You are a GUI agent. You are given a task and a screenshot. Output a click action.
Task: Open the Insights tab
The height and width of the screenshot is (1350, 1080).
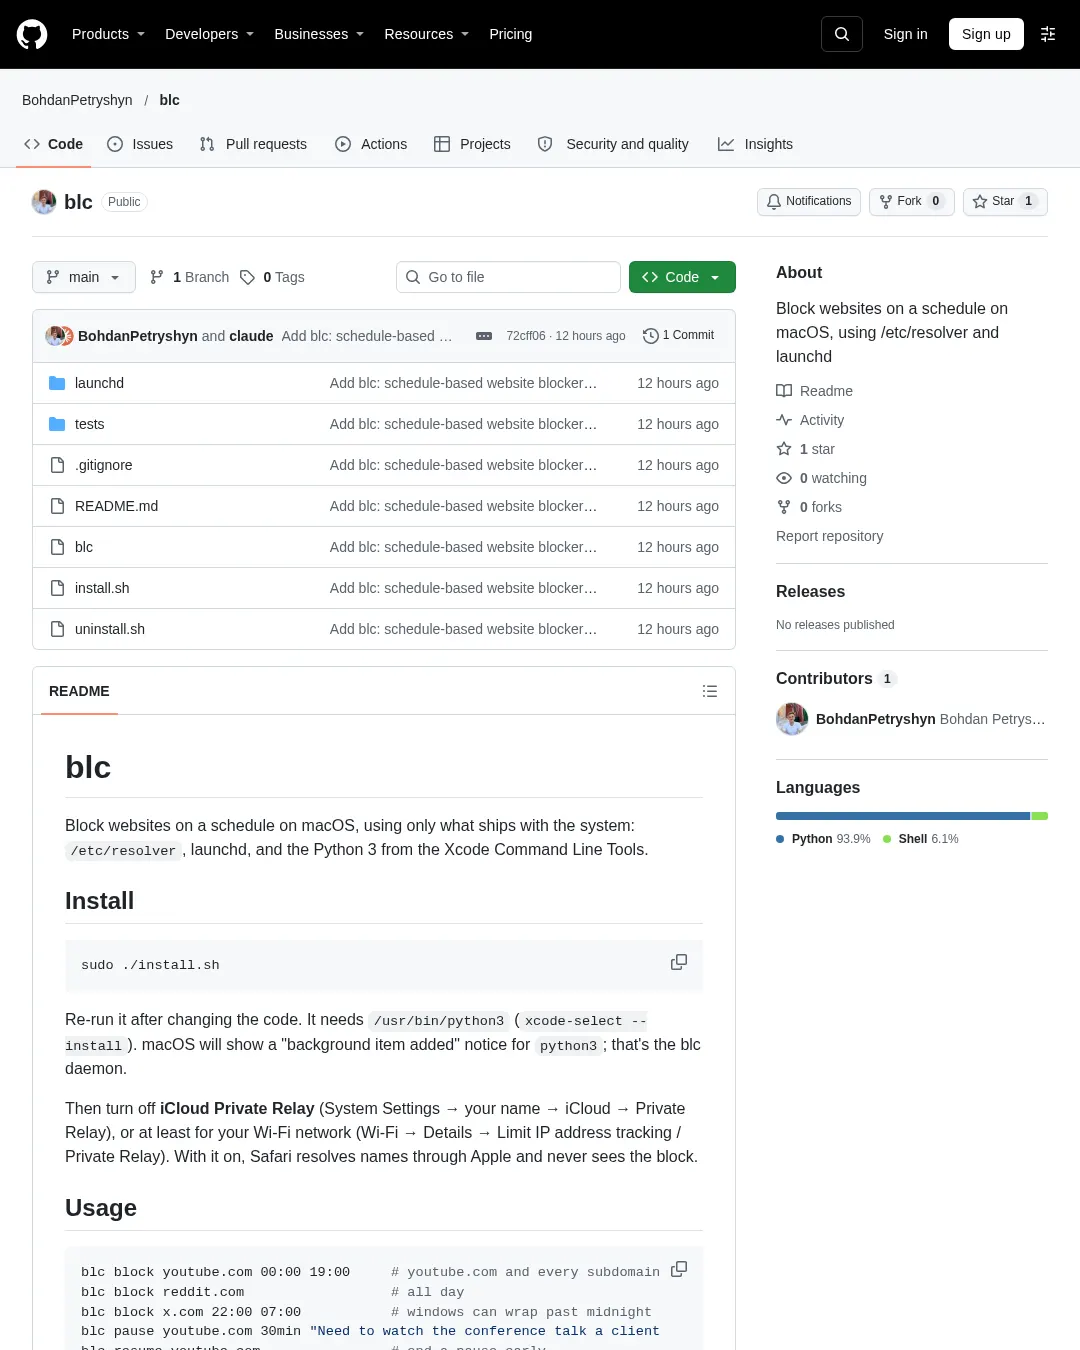click(755, 144)
